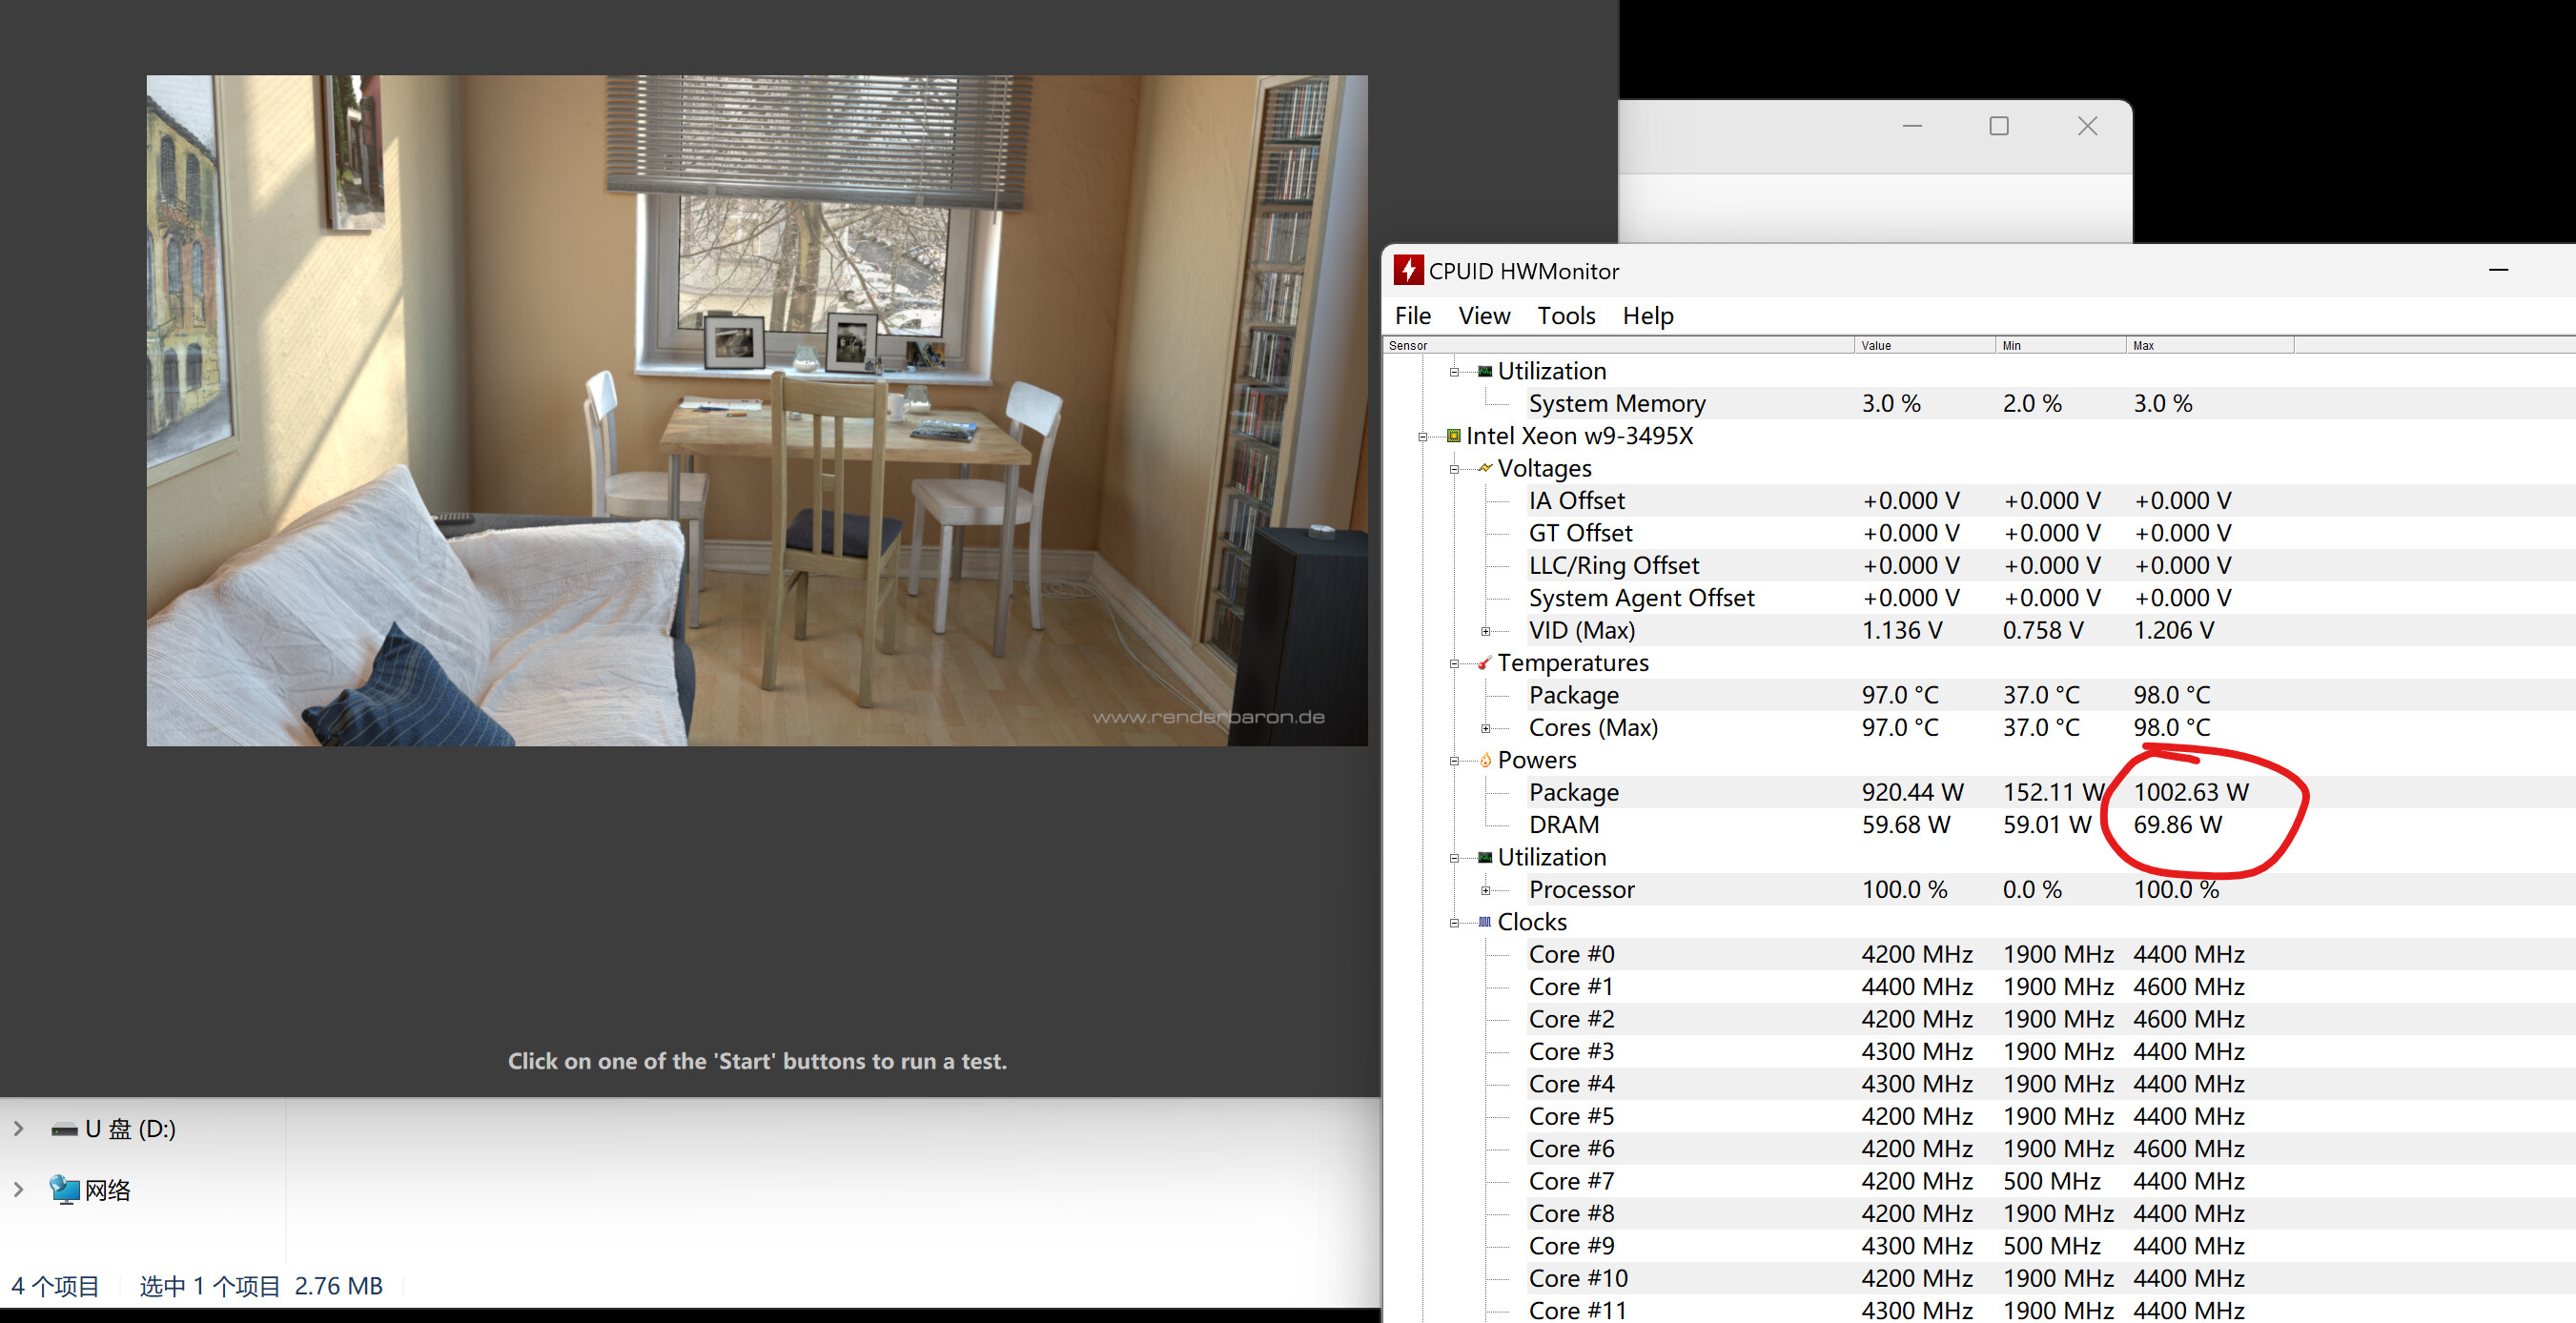
Task: Click the HWMonitor red lightning app icon
Action: [x=1408, y=270]
